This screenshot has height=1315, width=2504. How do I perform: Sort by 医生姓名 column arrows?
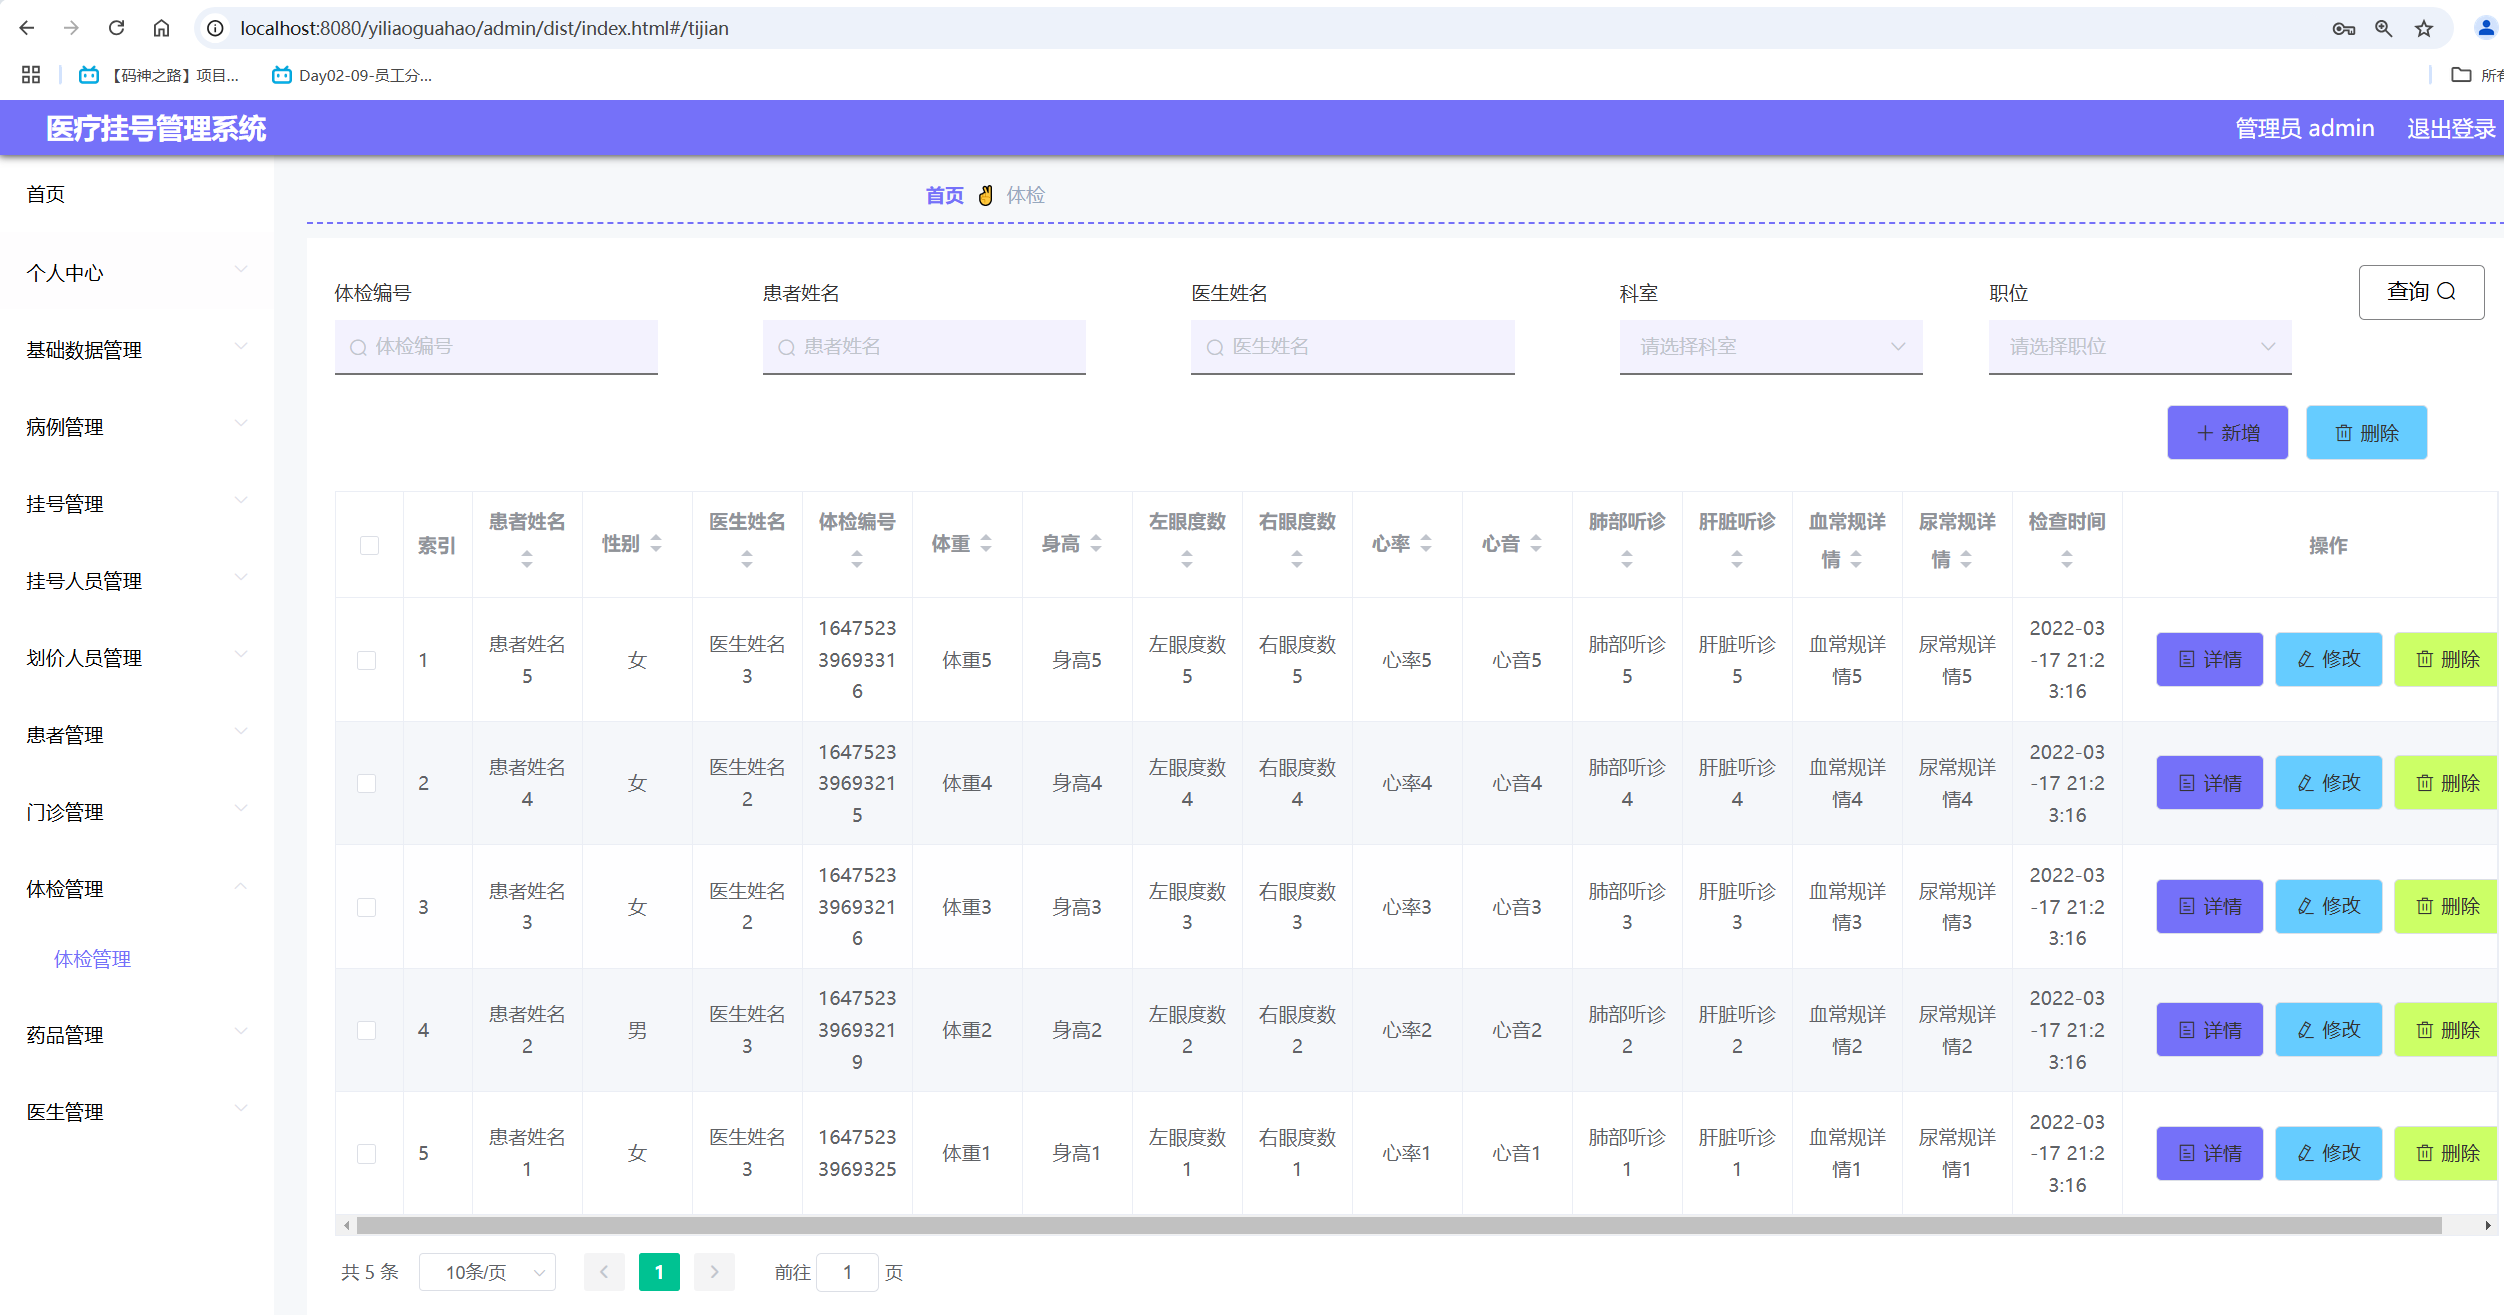(747, 559)
